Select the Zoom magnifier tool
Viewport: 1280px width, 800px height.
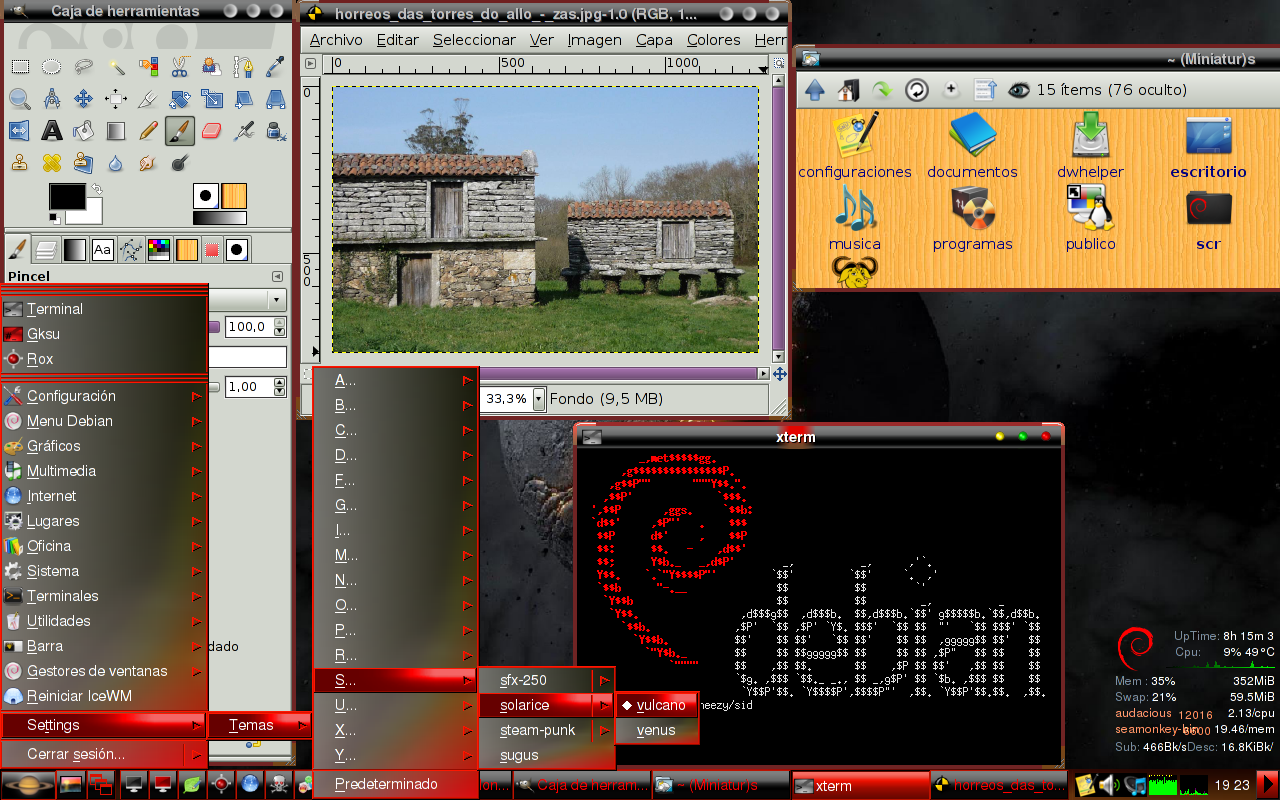20,99
